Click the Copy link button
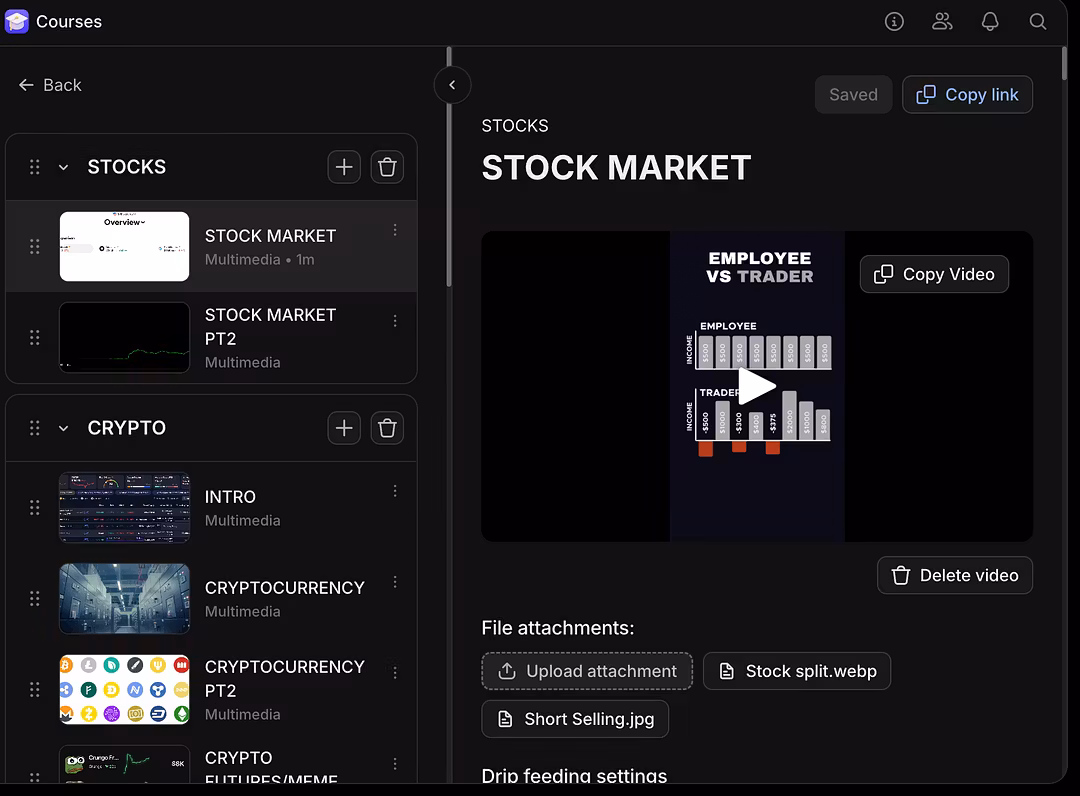The image size is (1080, 796). (x=967, y=95)
